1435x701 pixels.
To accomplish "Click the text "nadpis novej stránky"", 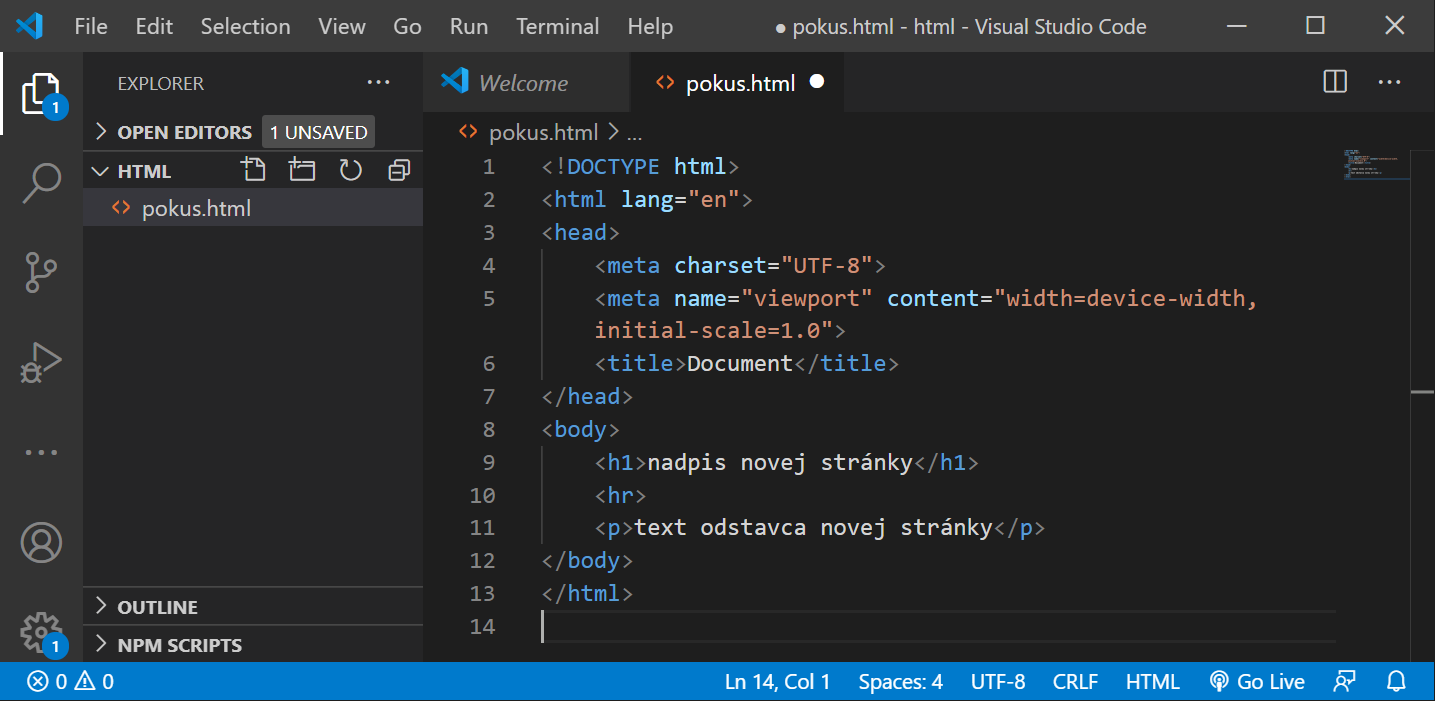I will pyautogui.click(x=780, y=462).
